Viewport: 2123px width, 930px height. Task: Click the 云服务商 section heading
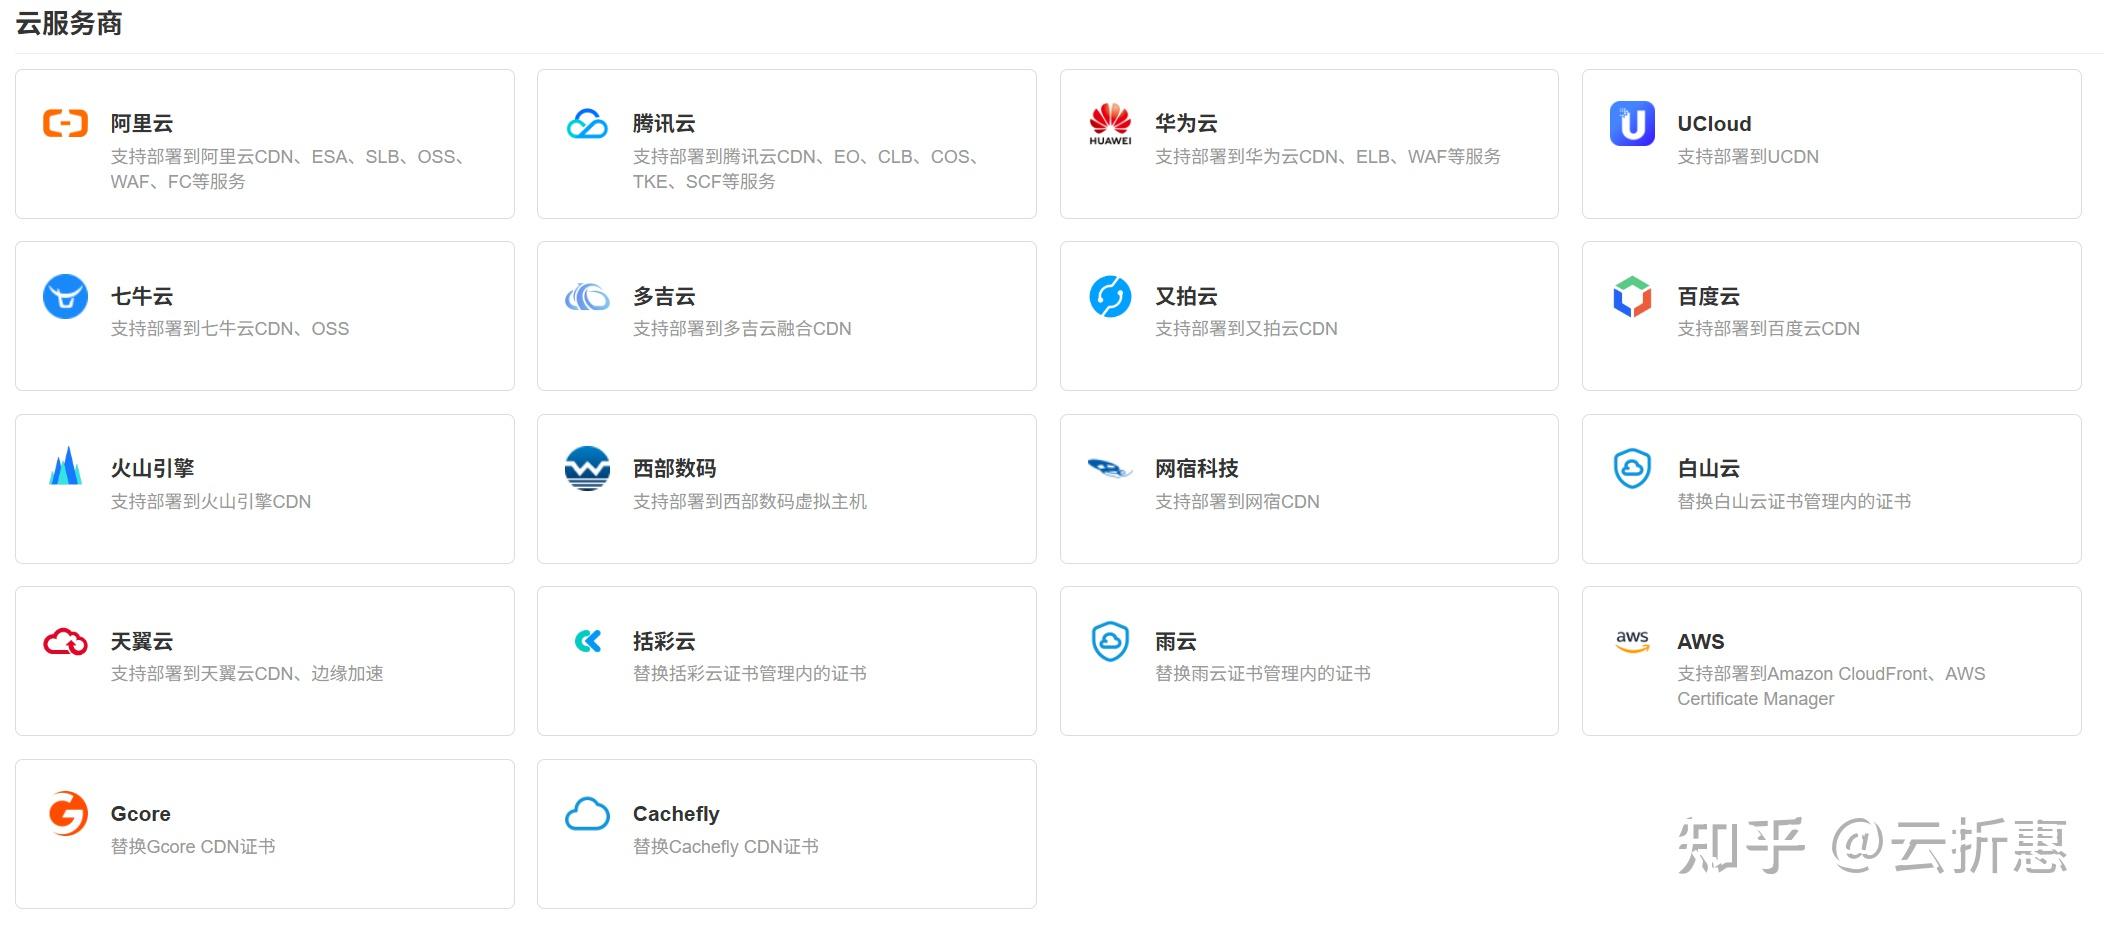coord(69,23)
